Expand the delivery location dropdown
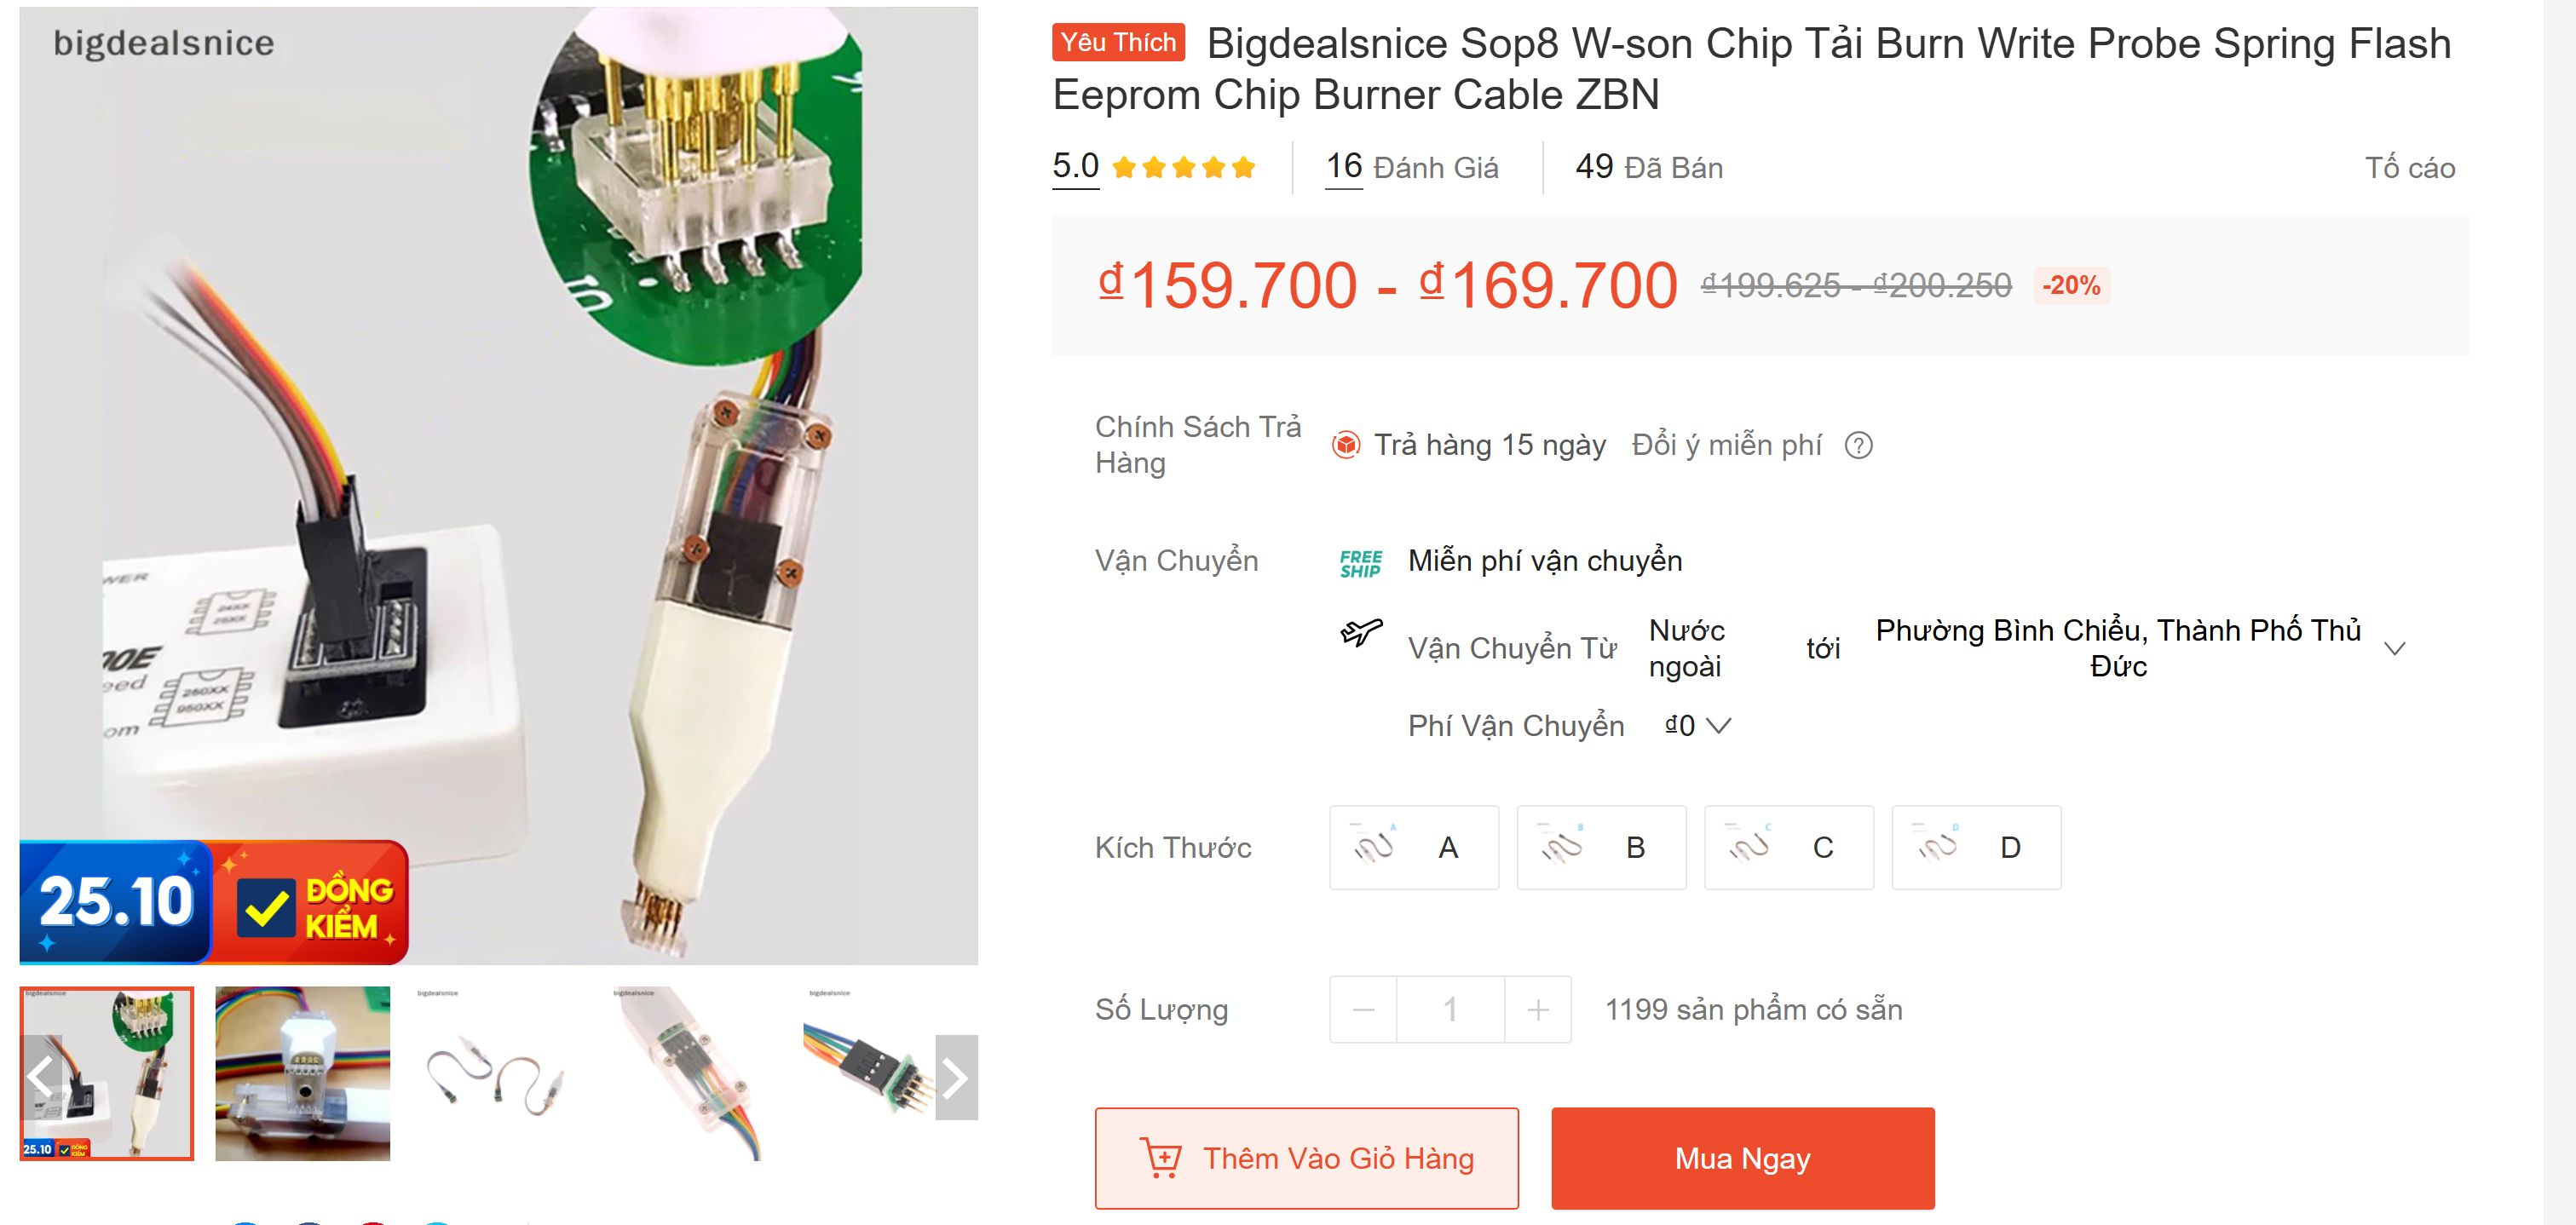Image resolution: width=2576 pixels, height=1225 pixels. pyautogui.click(x=2394, y=649)
